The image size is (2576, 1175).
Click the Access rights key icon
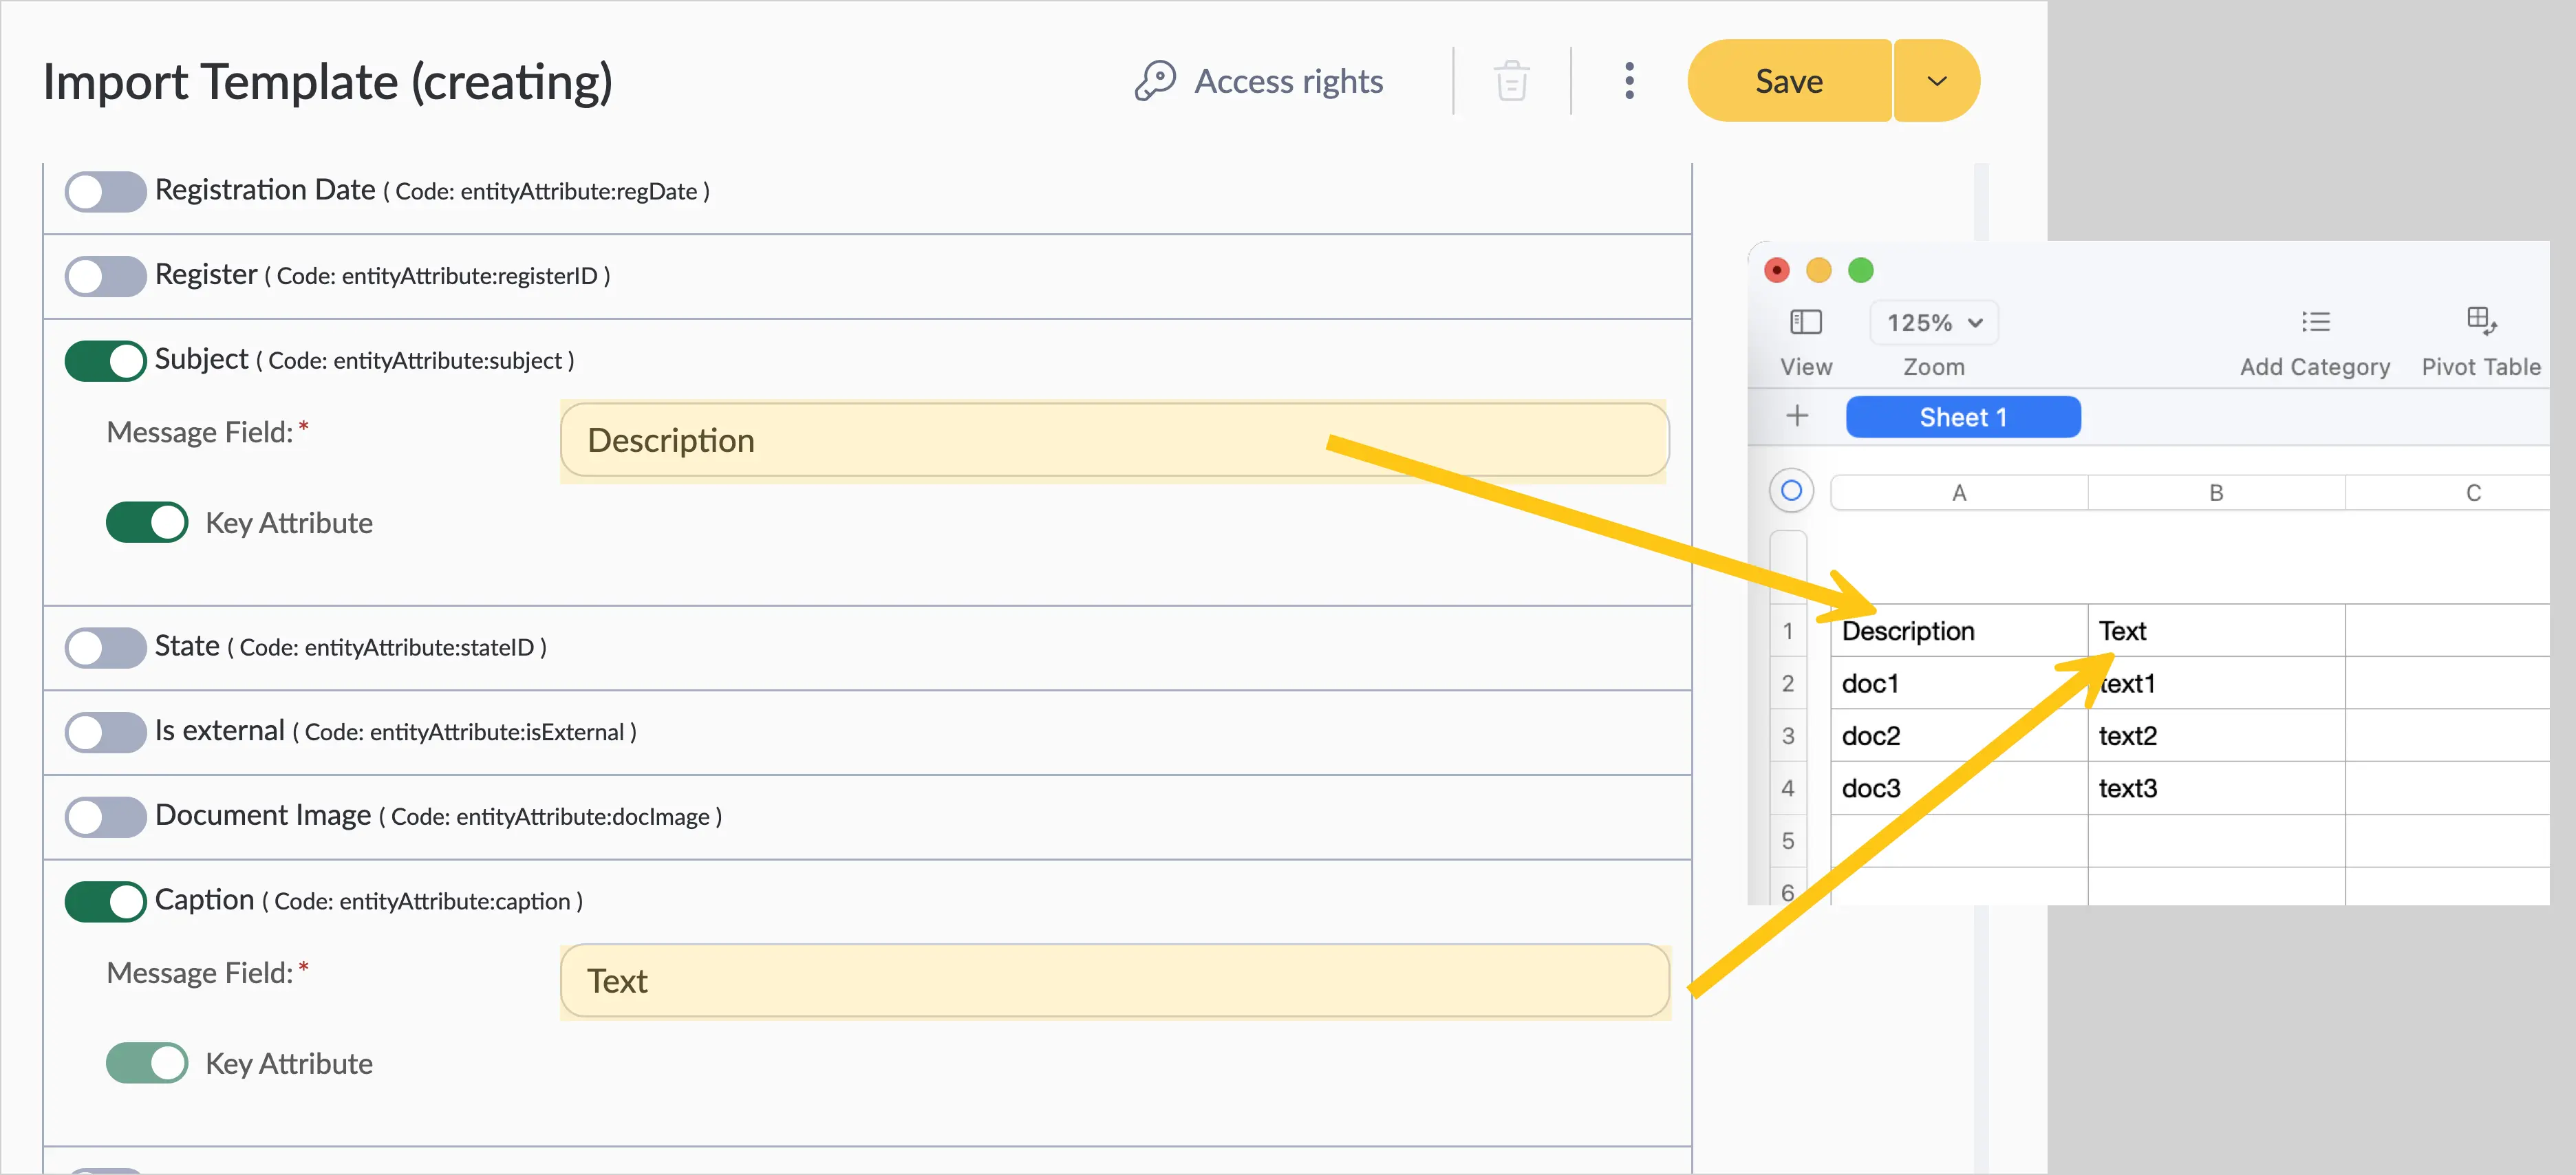pos(1155,81)
